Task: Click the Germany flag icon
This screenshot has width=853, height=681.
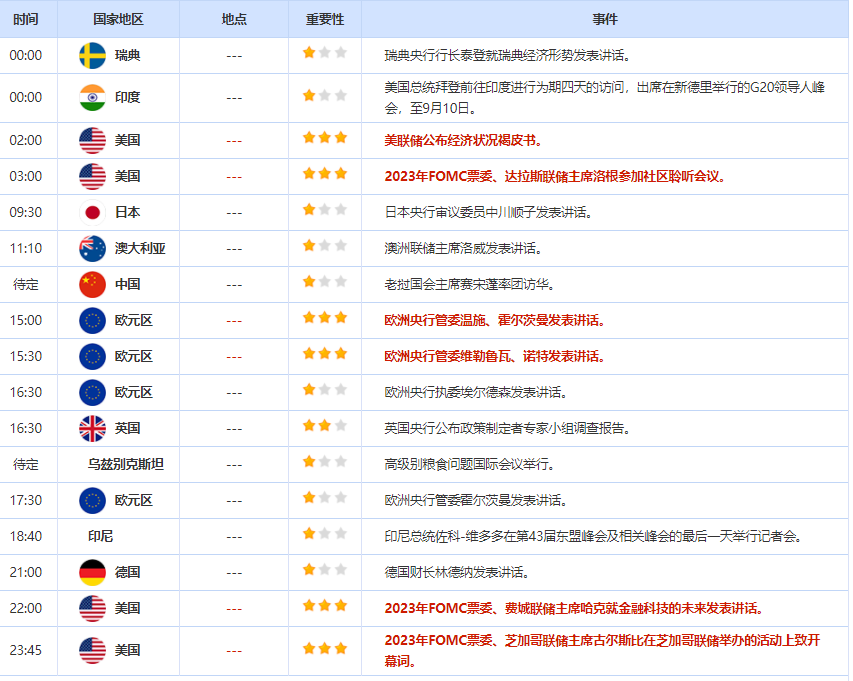Action: (92, 572)
